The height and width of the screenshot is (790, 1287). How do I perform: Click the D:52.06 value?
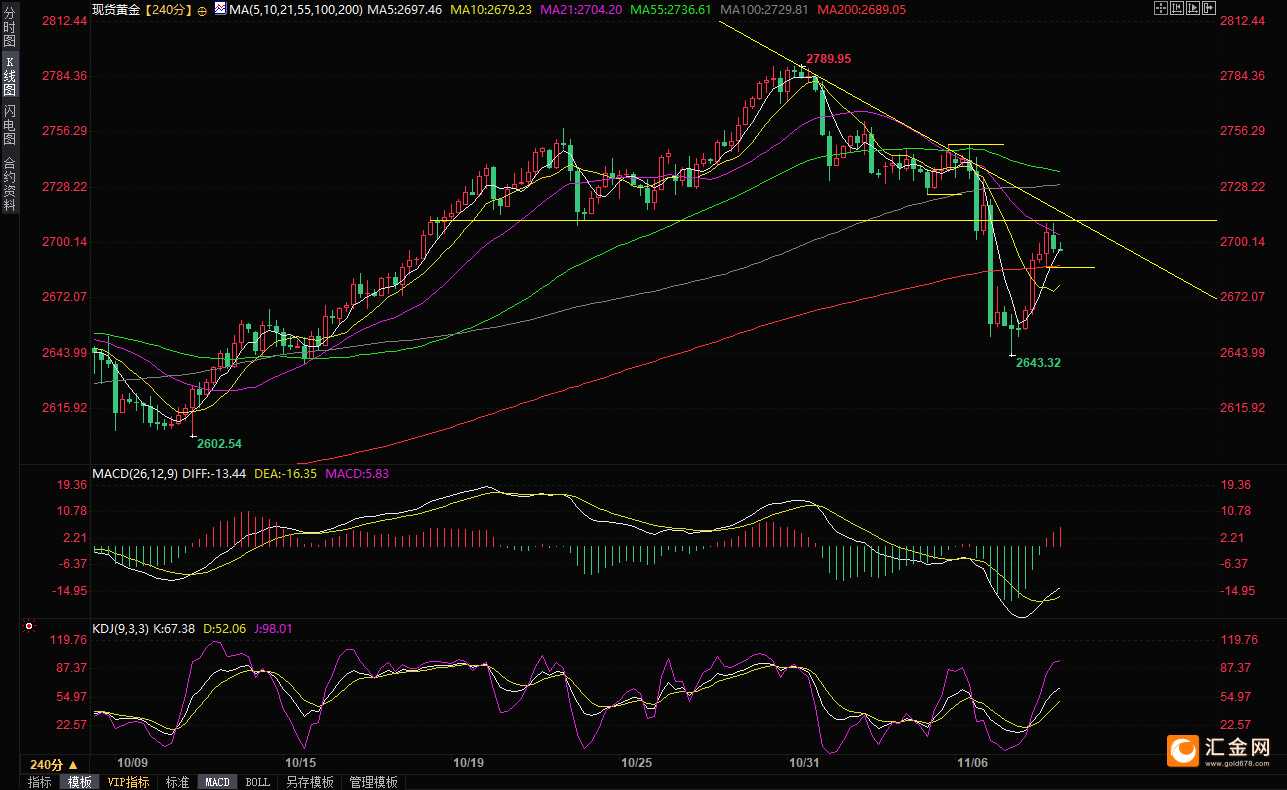pos(226,629)
